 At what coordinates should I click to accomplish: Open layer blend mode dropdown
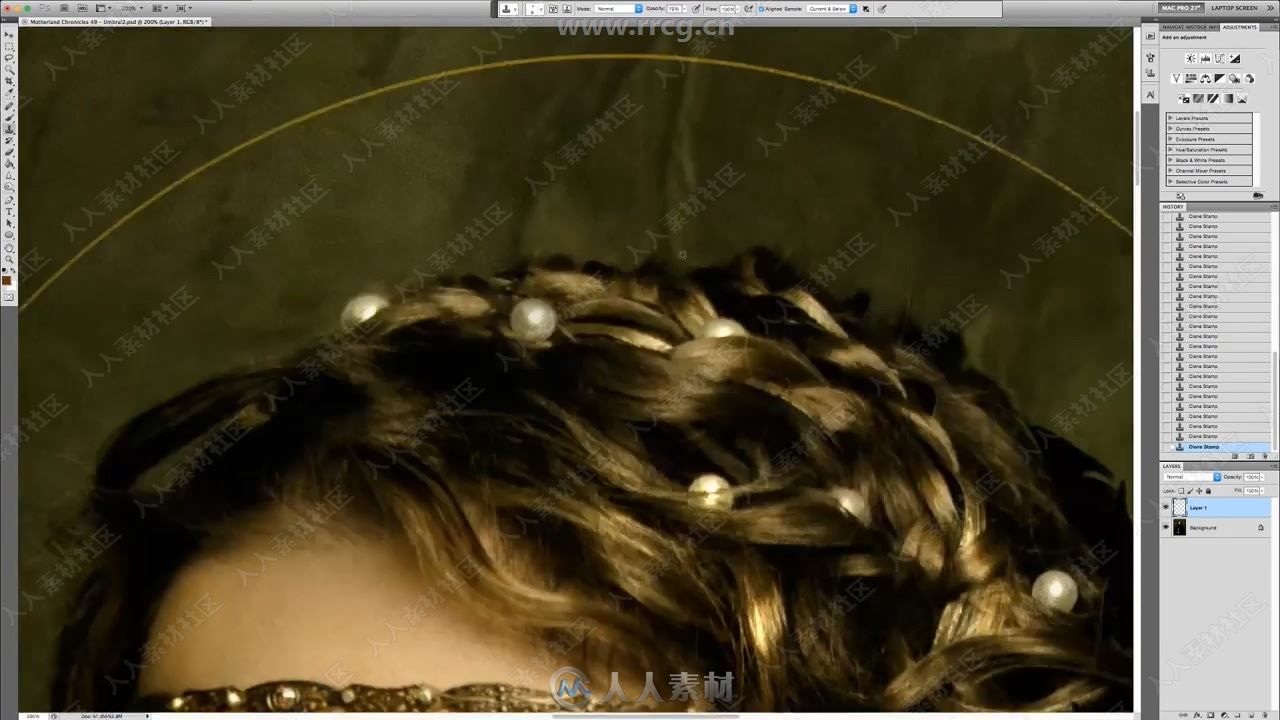[1193, 477]
